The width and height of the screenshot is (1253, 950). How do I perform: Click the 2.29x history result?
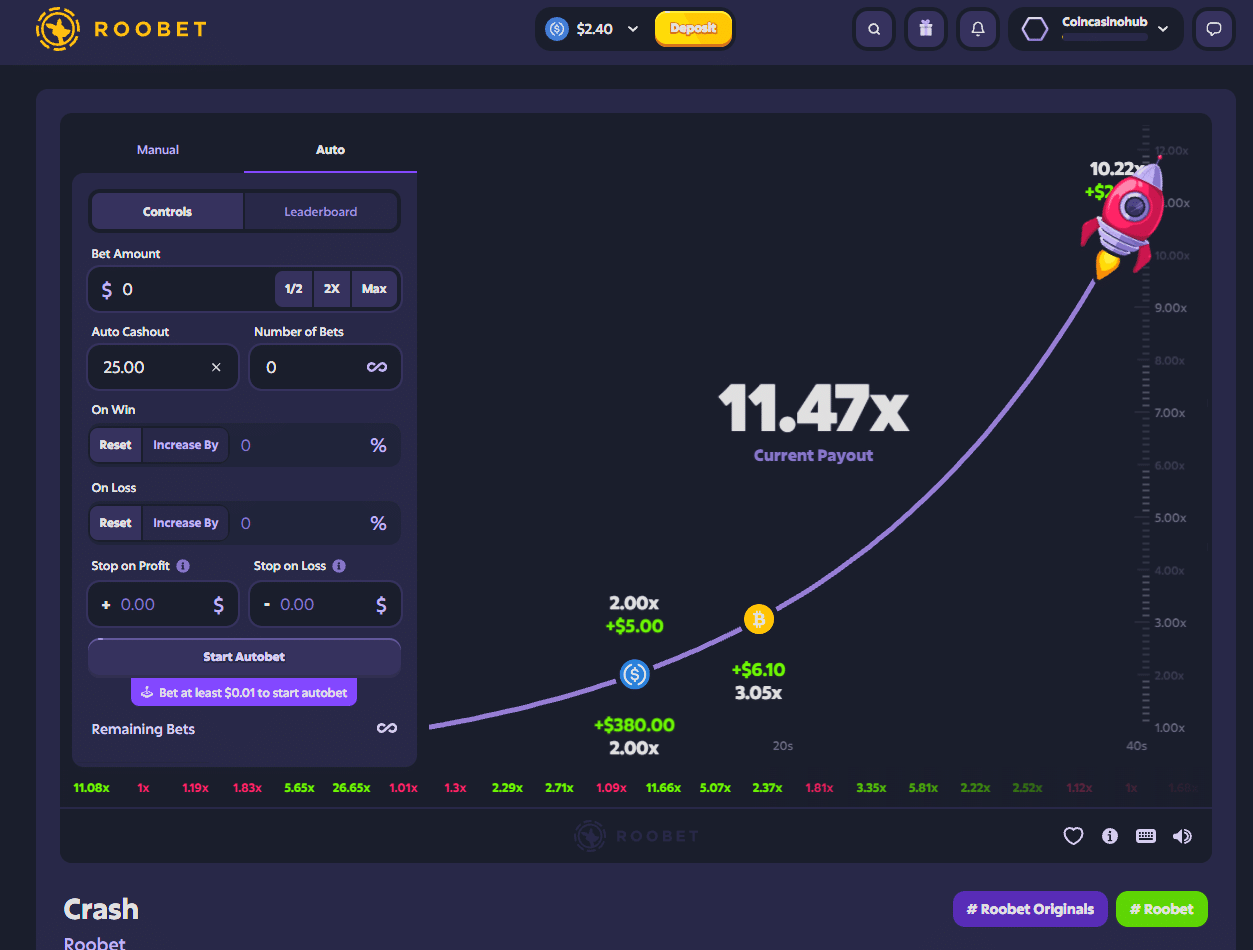tap(507, 788)
